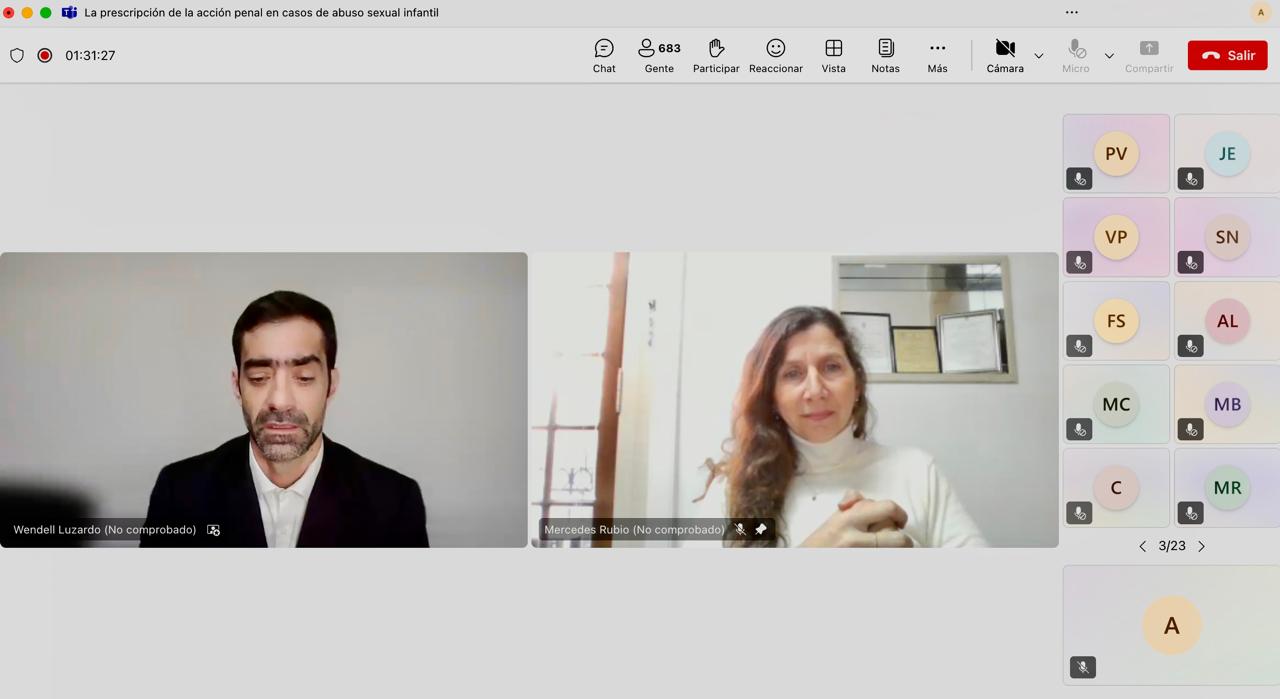Screen dimensions: 1280x699
Task: Select the PV participant tile
Action: tap(1116, 153)
